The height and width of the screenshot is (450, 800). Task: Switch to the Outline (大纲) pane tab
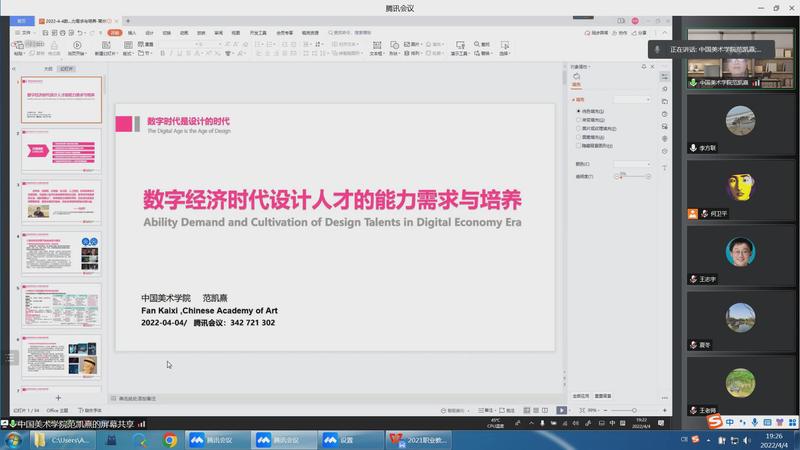(47, 69)
